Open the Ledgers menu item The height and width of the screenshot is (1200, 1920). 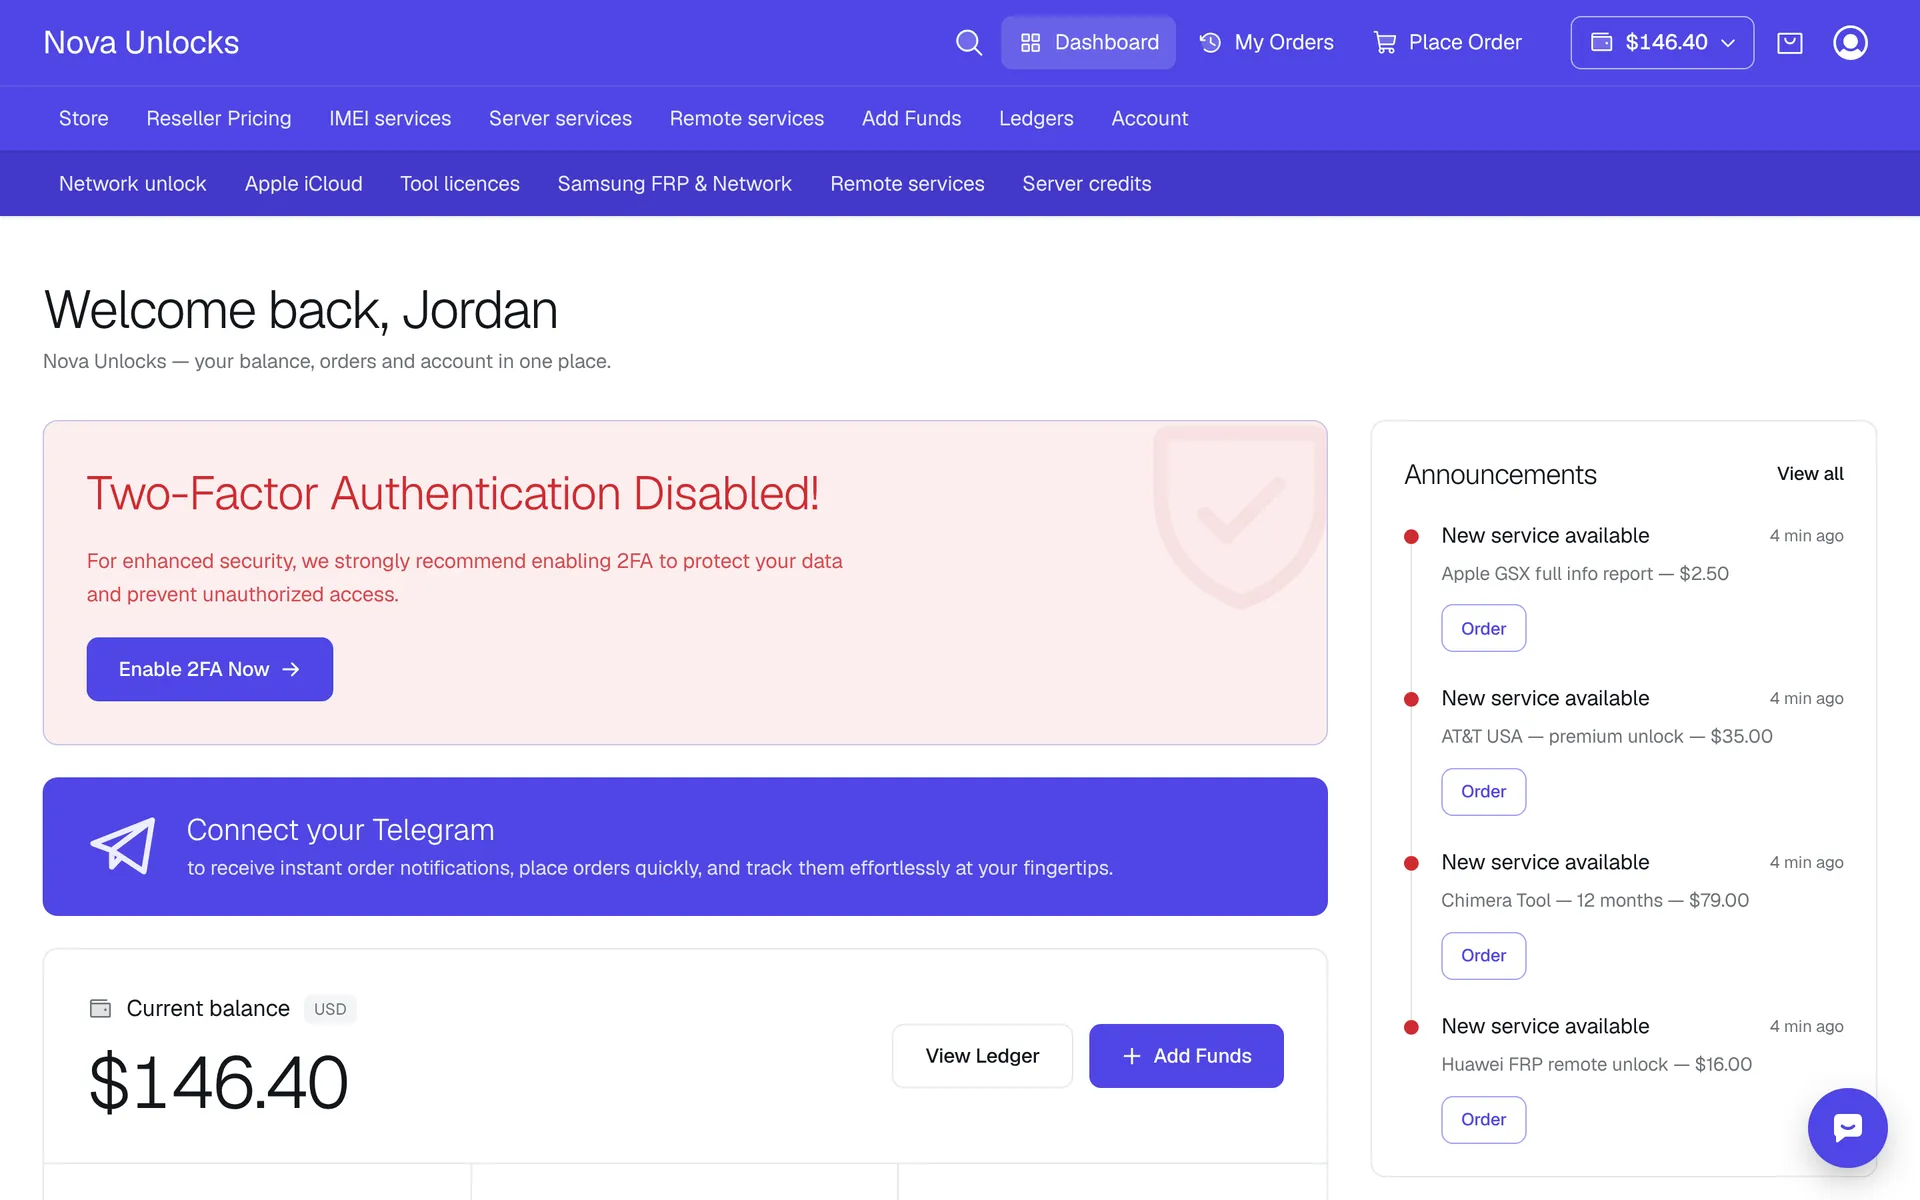click(1036, 118)
